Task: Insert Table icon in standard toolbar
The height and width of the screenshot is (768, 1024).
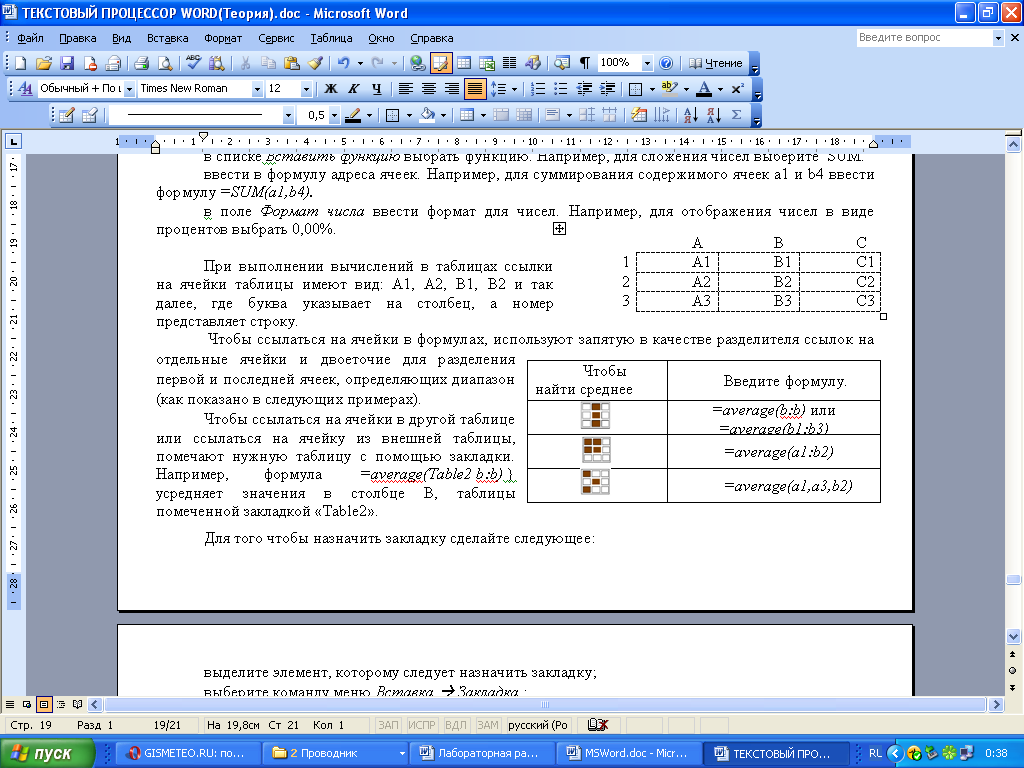Action: pos(464,63)
